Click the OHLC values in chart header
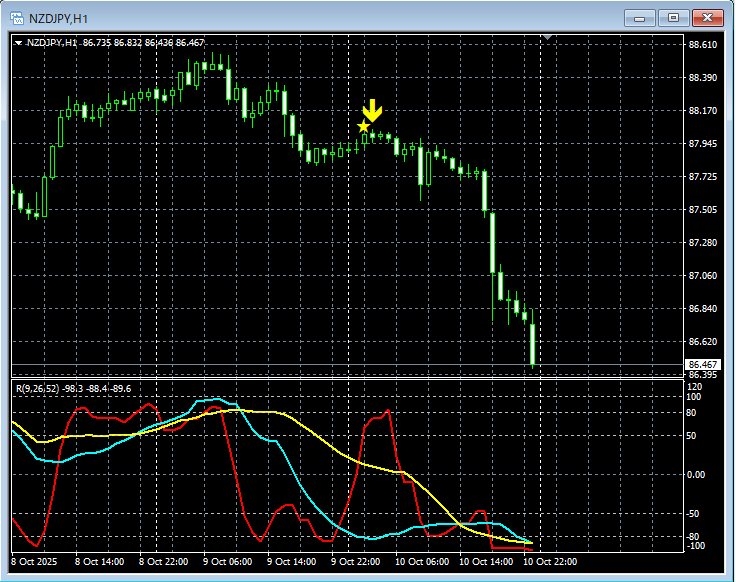The image size is (736, 582). [x=144, y=43]
